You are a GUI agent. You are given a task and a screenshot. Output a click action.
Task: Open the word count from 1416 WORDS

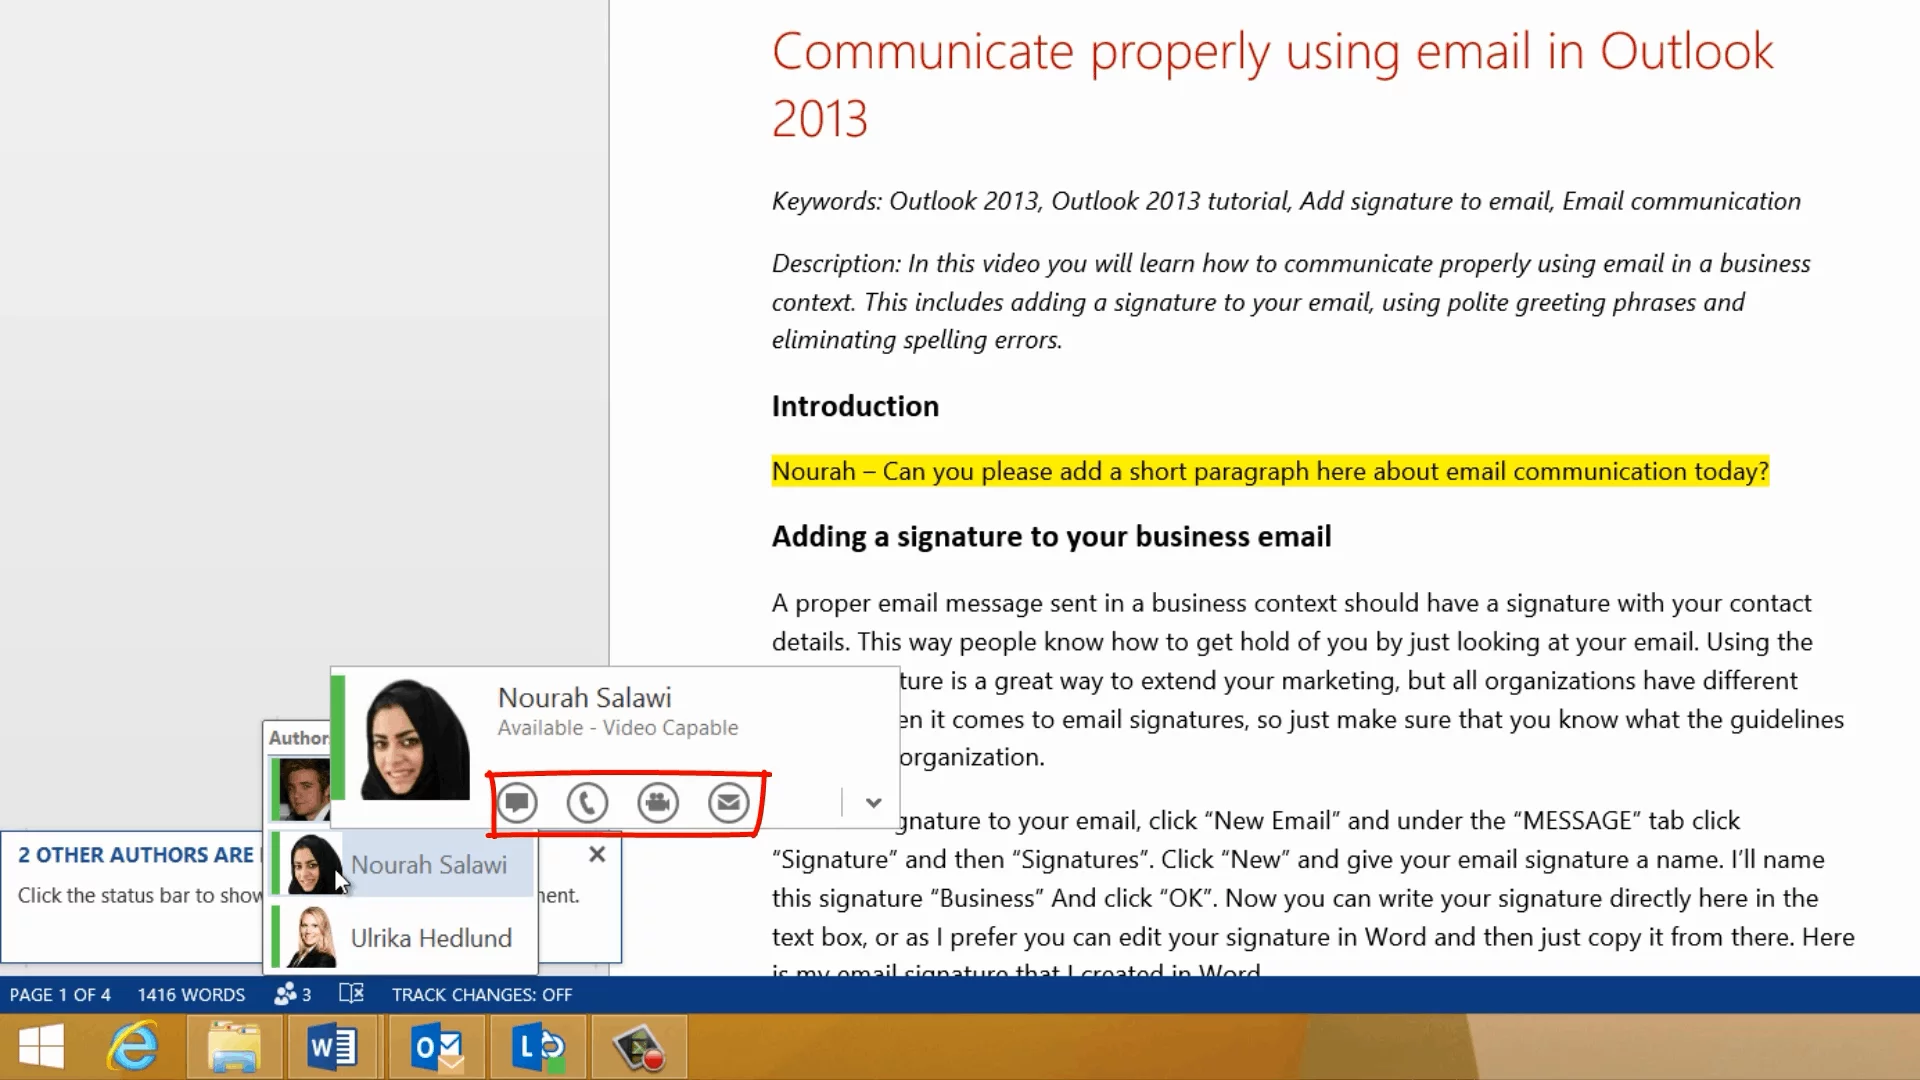191,994
